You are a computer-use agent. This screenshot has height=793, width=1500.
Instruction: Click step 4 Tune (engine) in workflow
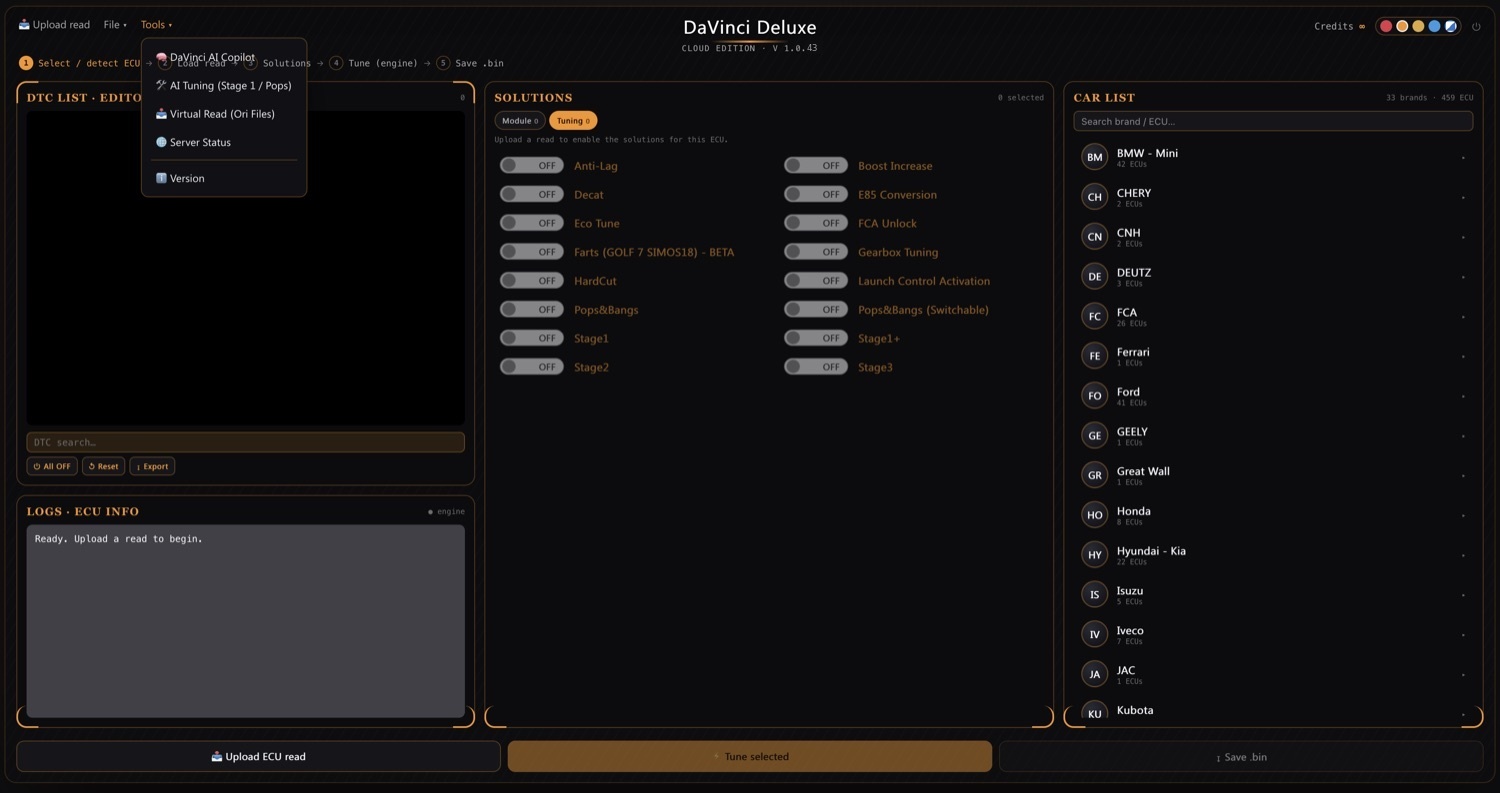coord(374,63)
